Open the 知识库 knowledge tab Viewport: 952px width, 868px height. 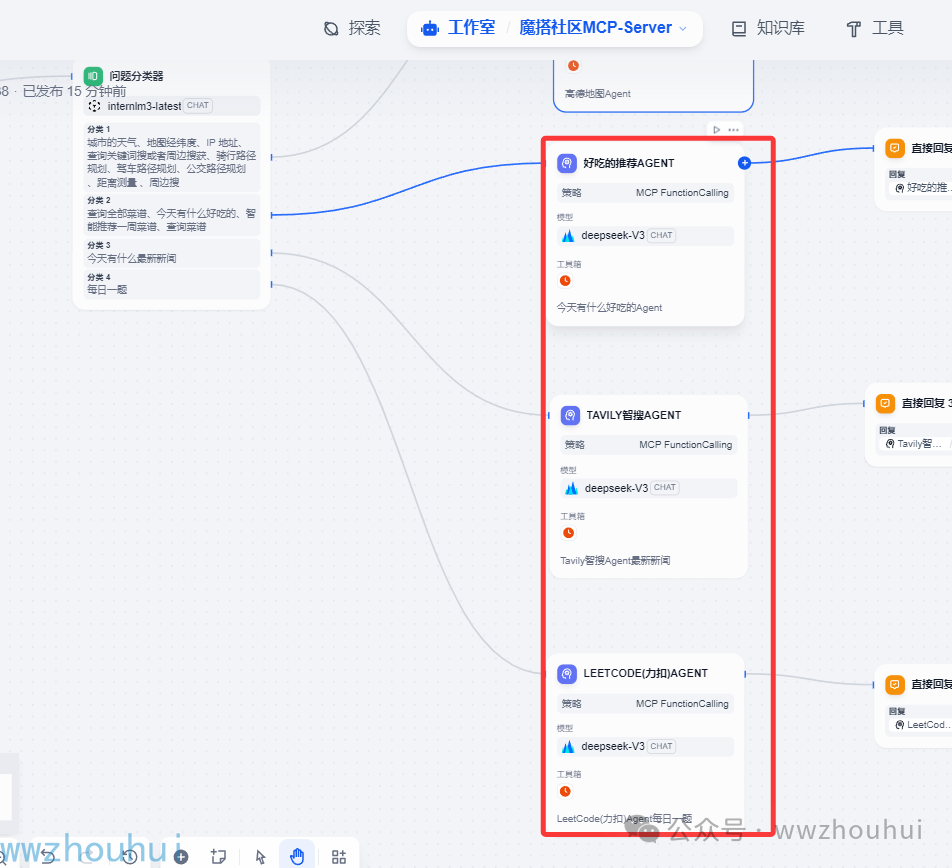[x=768, y=28]
